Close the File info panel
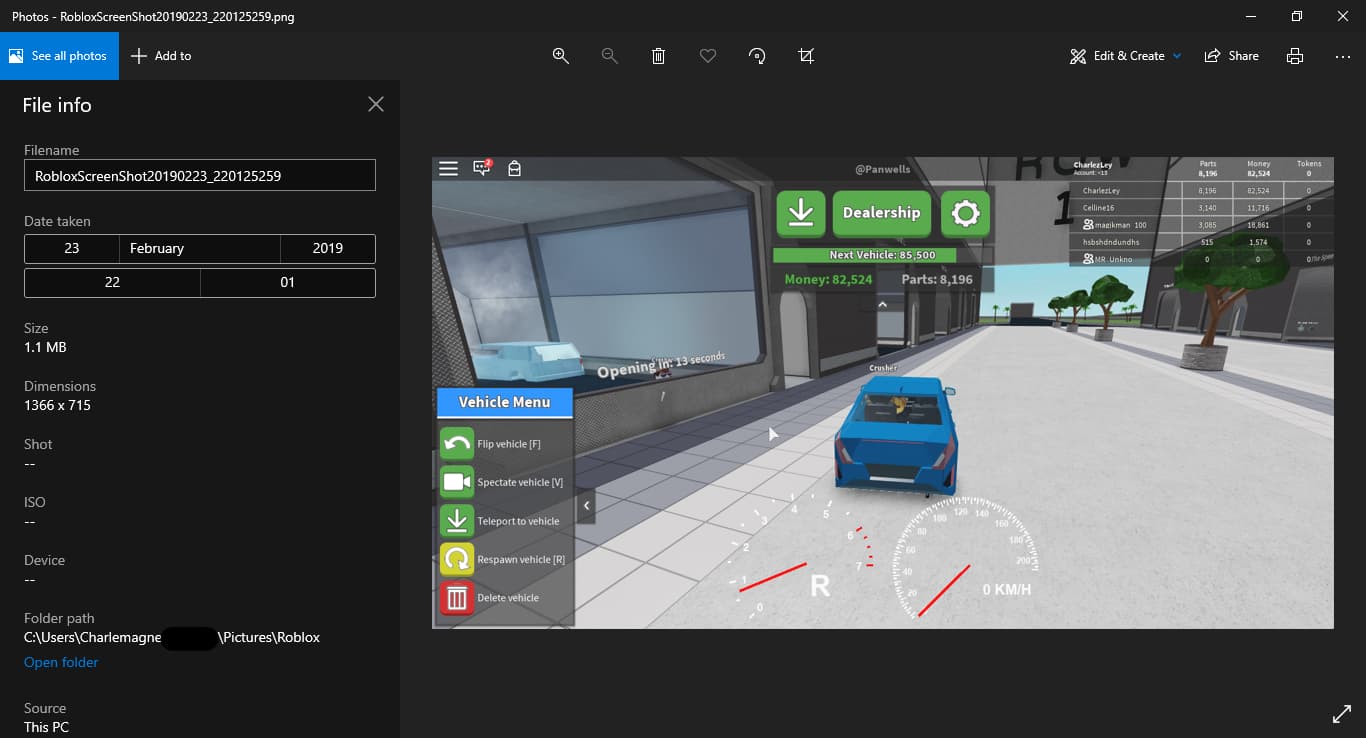 tap(376, 104)
